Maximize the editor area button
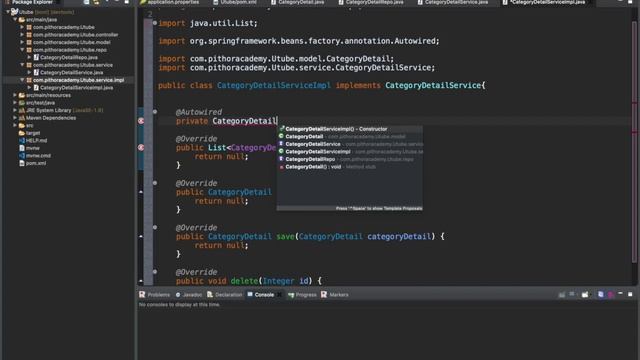 point(630,2)
